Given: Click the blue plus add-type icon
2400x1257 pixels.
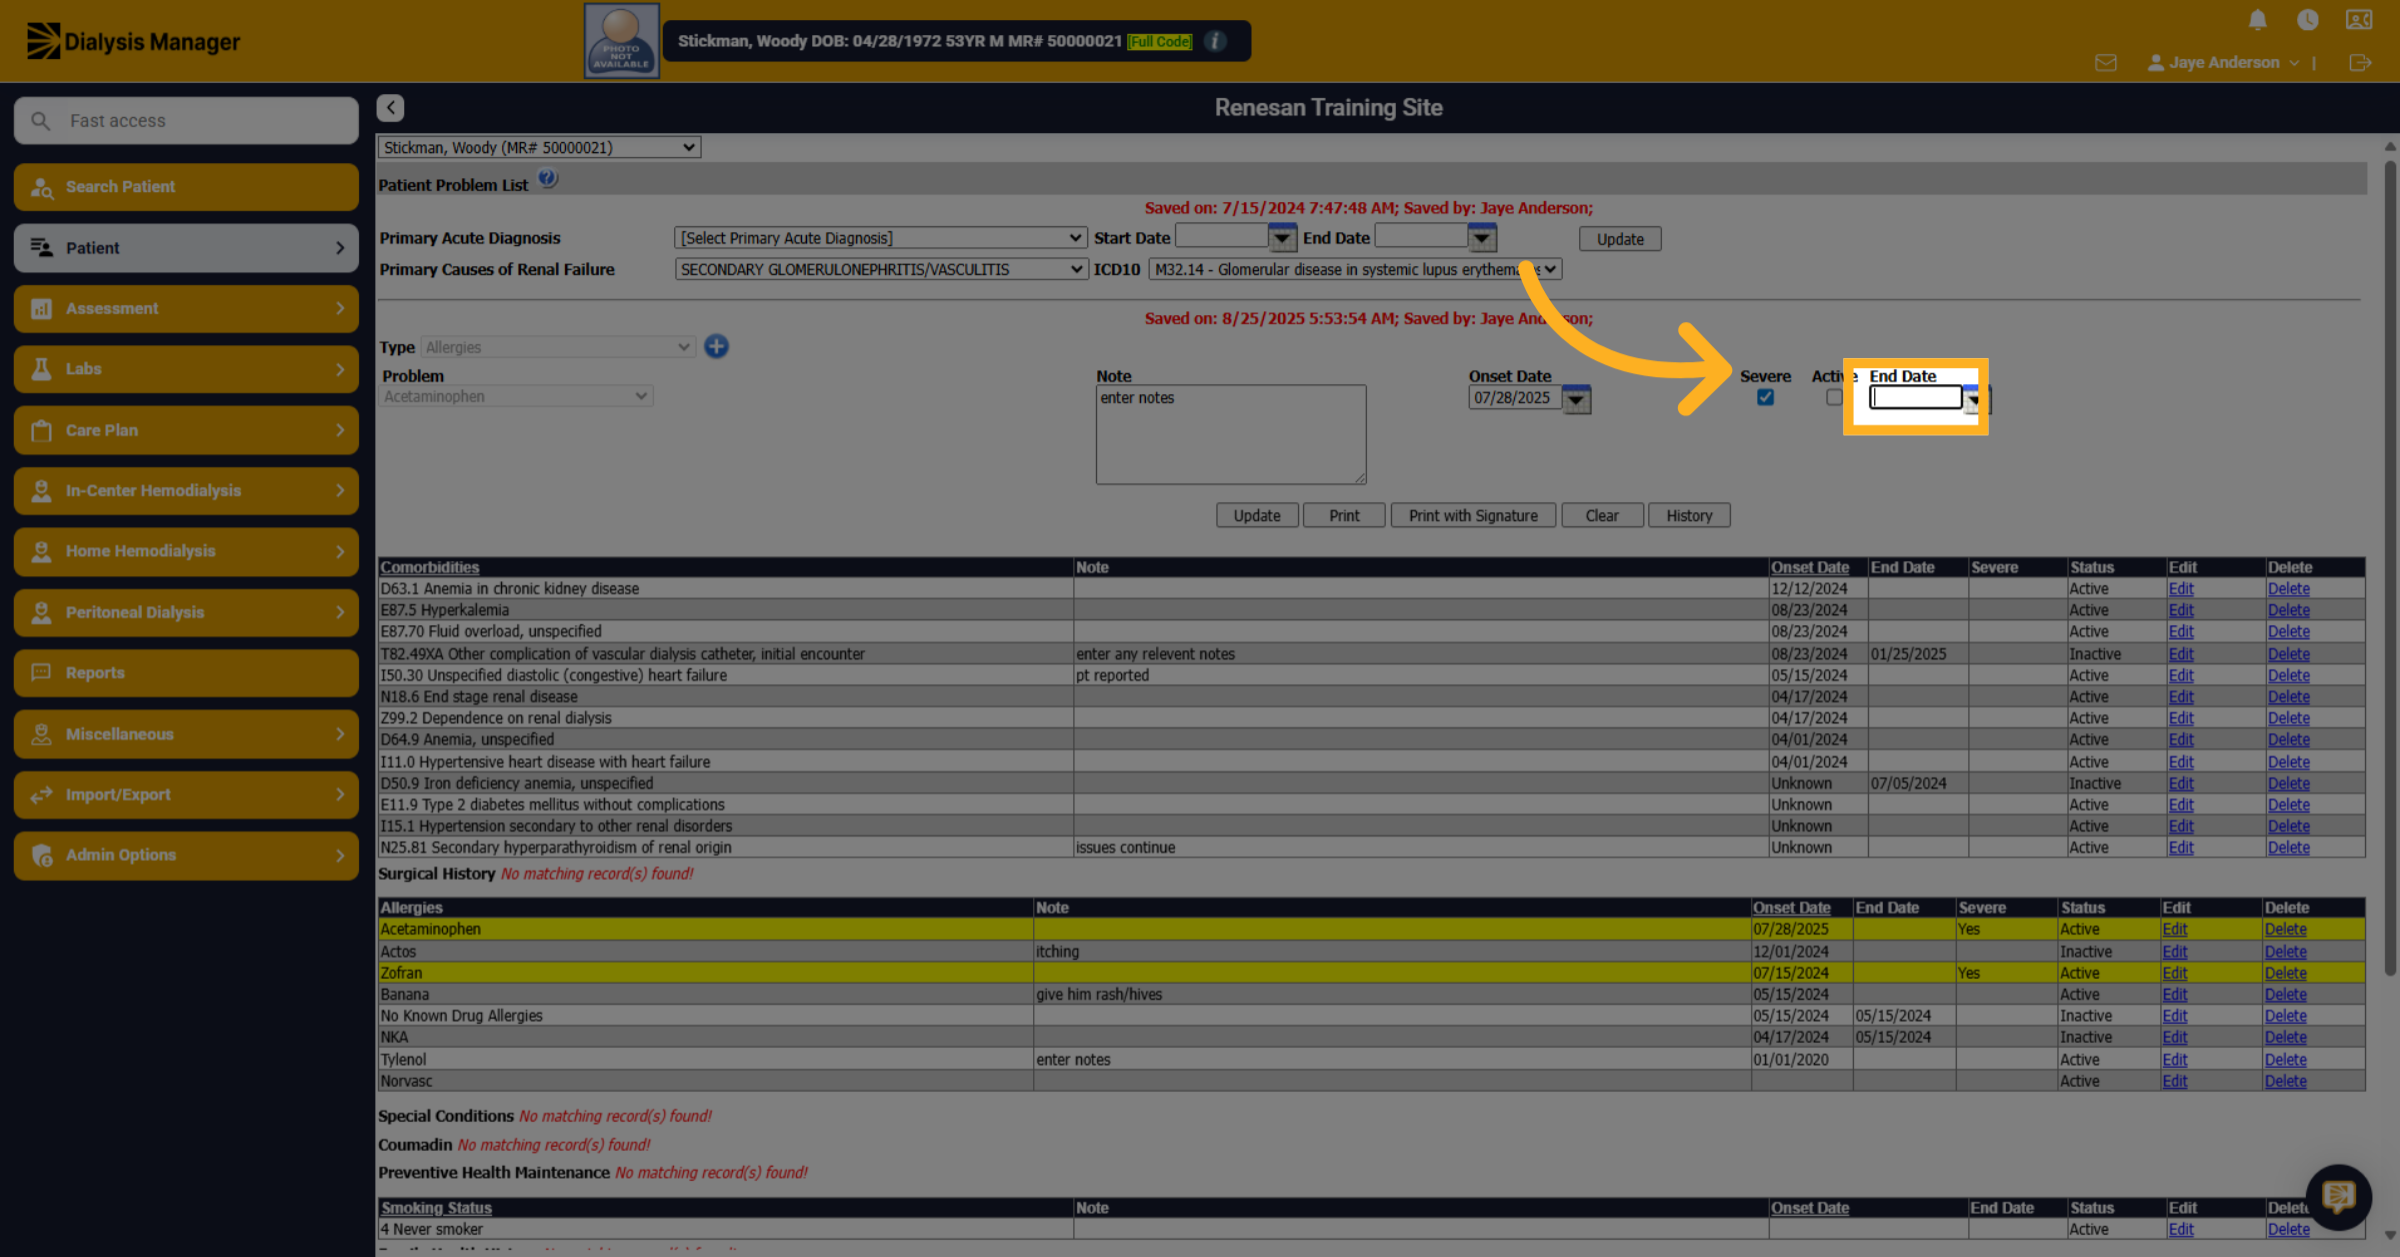Looking at the screenshot, I should [716, 347].
